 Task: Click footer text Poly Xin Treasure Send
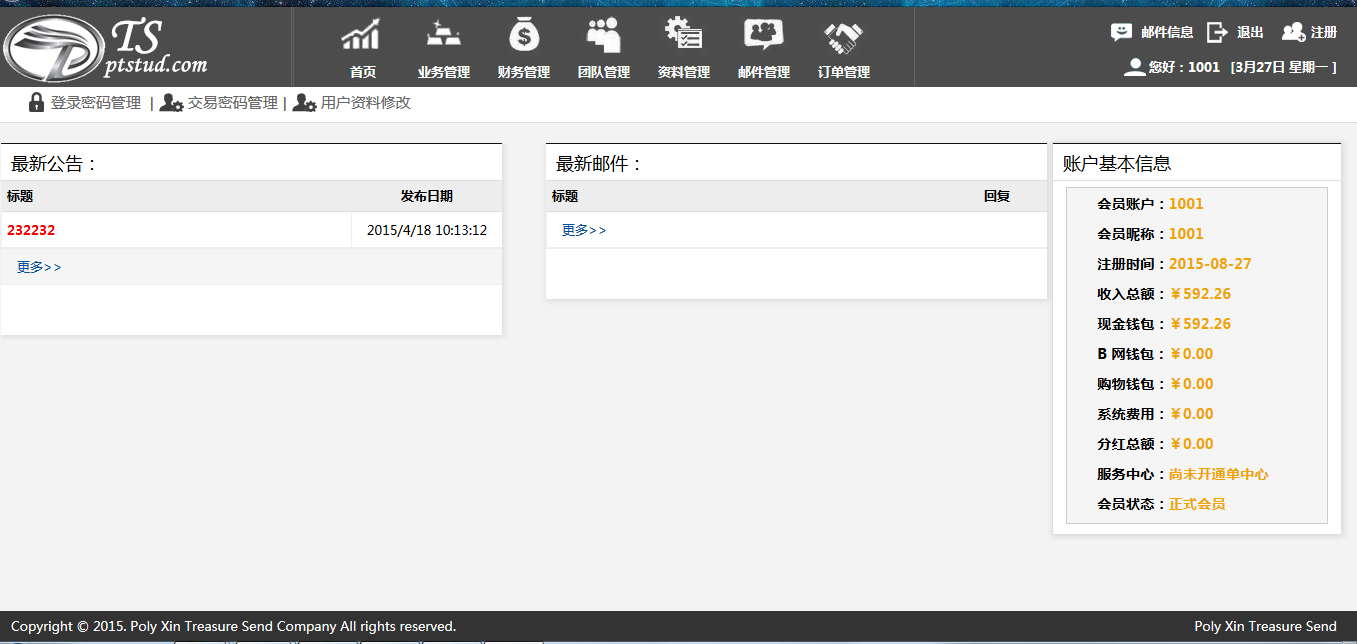1265,627
